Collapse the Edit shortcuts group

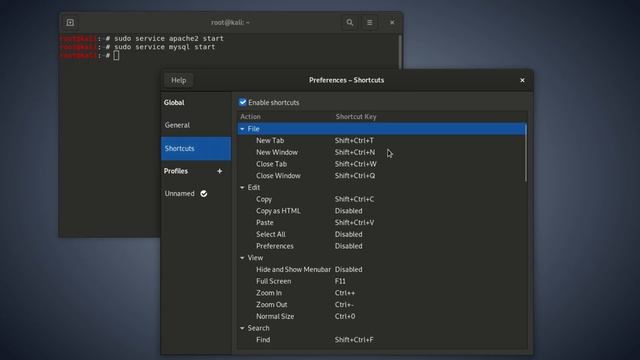(242, 188)
